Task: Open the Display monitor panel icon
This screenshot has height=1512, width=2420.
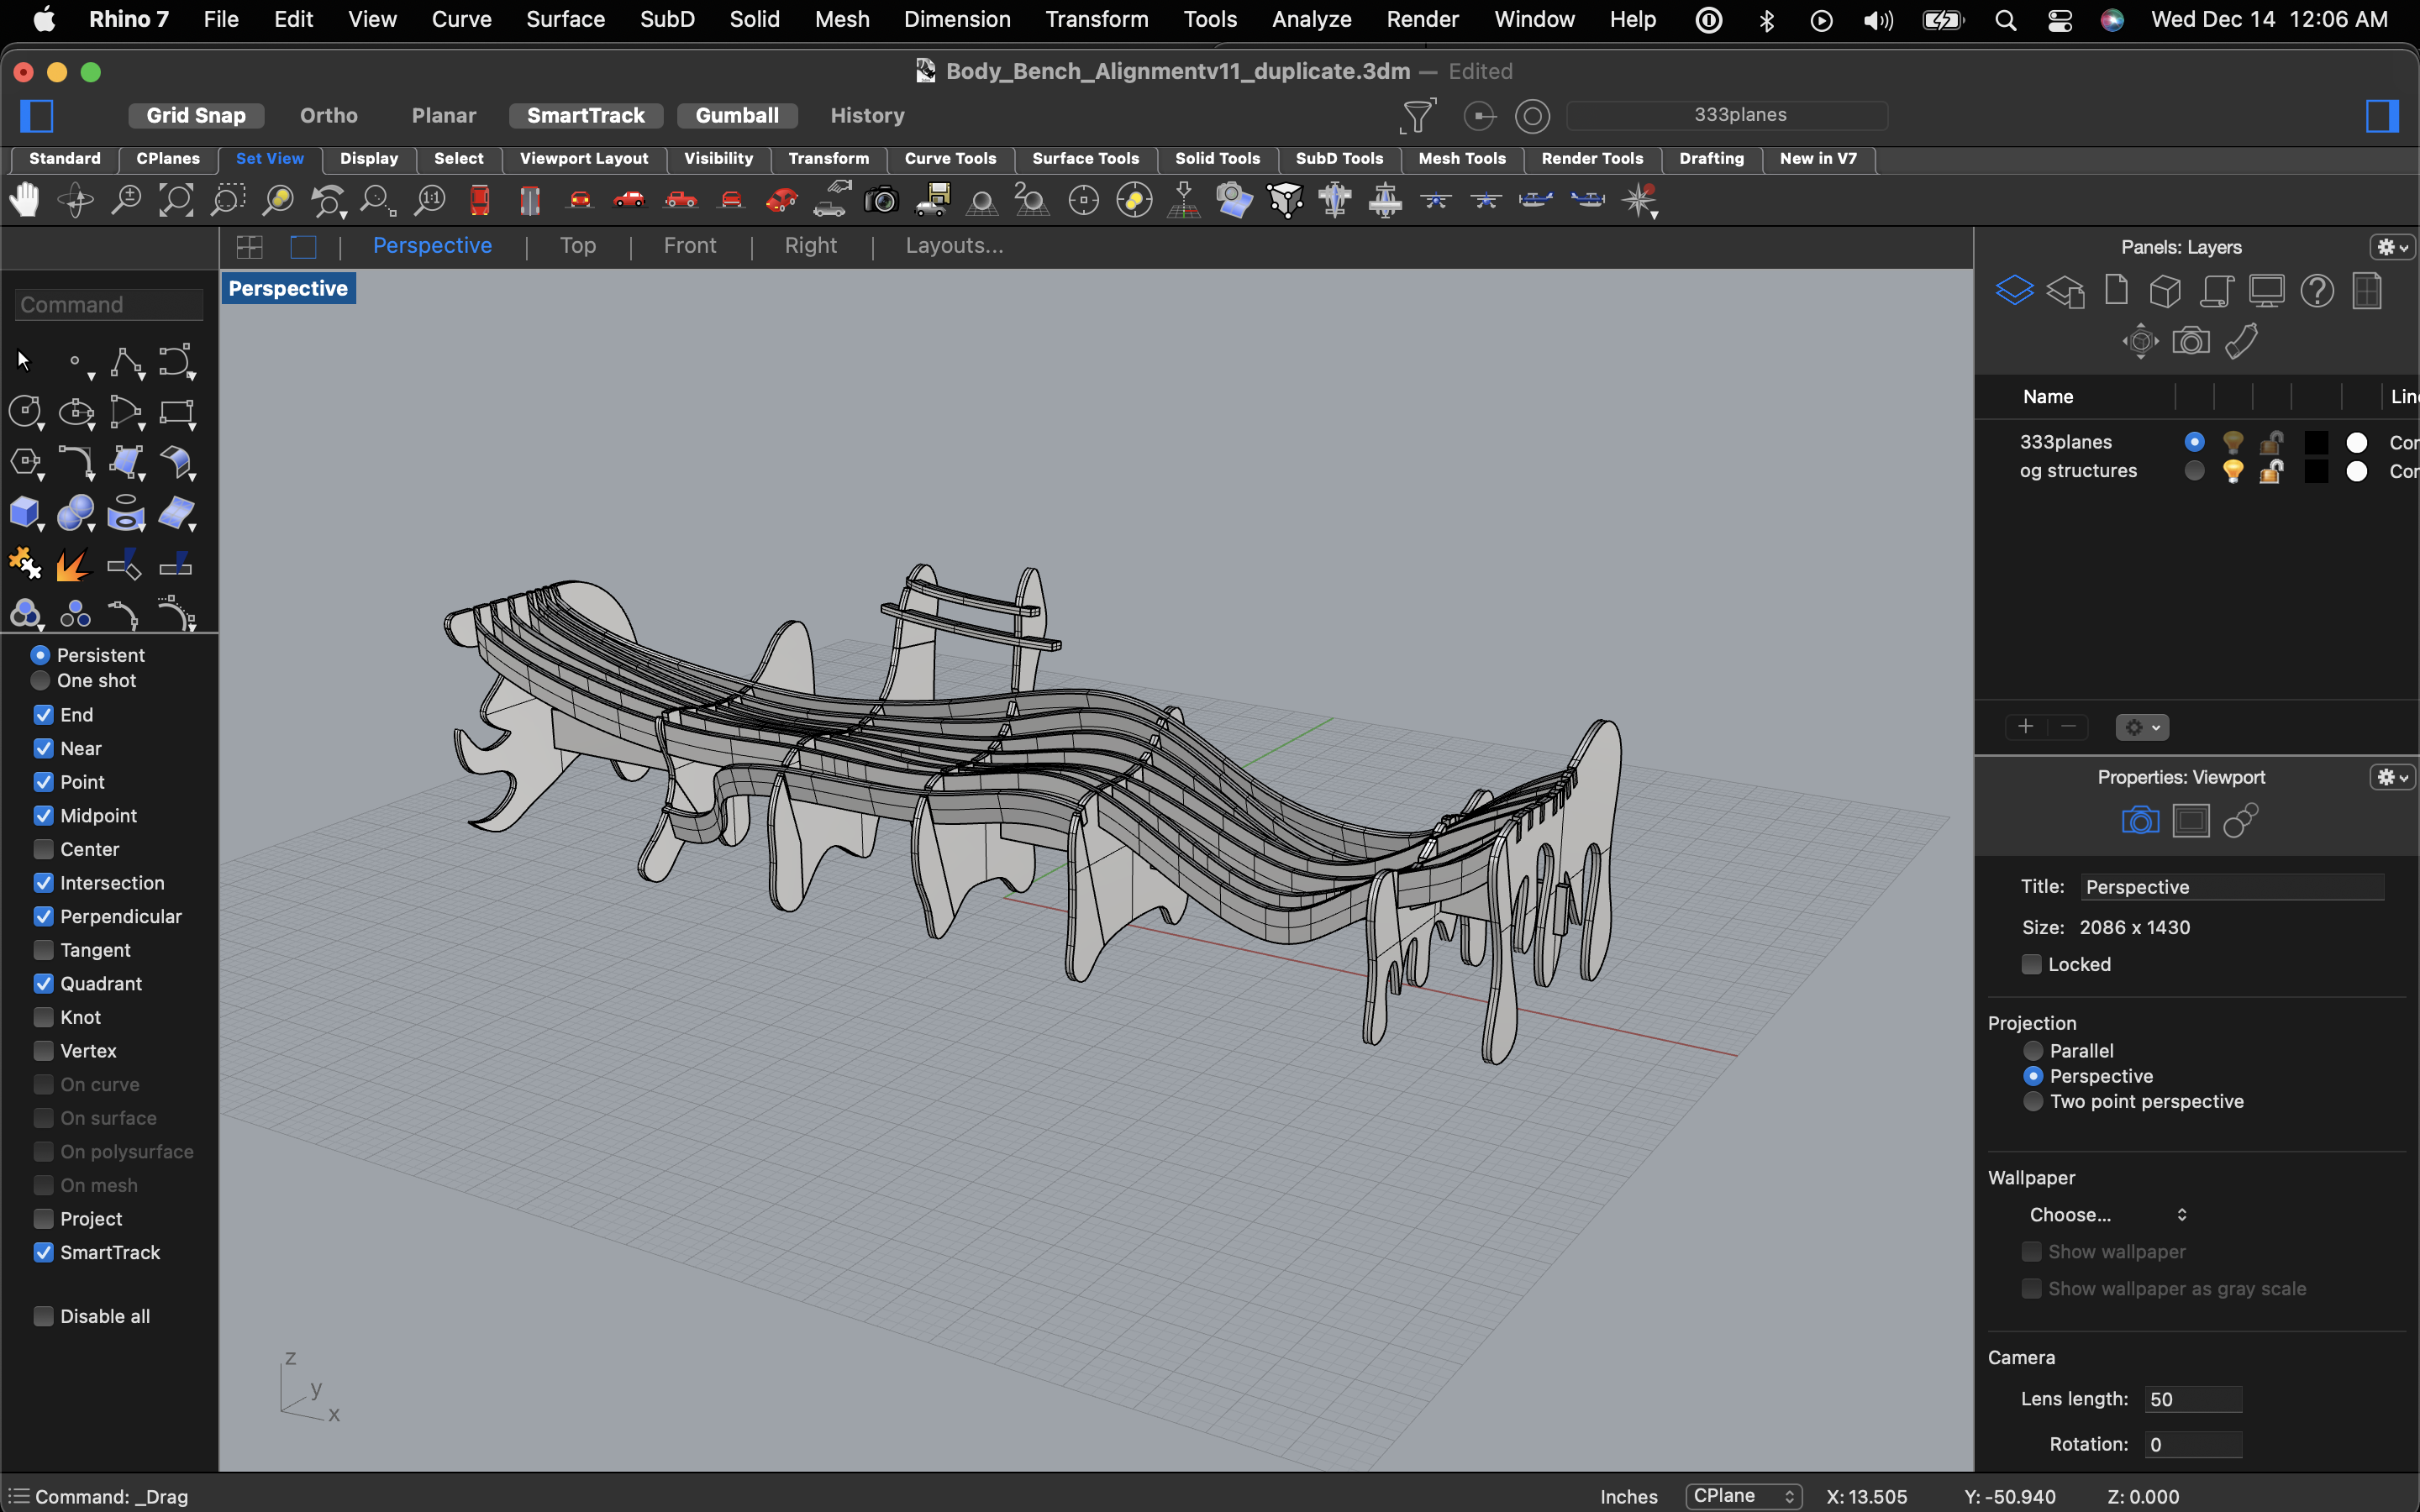Action: 2266,291
